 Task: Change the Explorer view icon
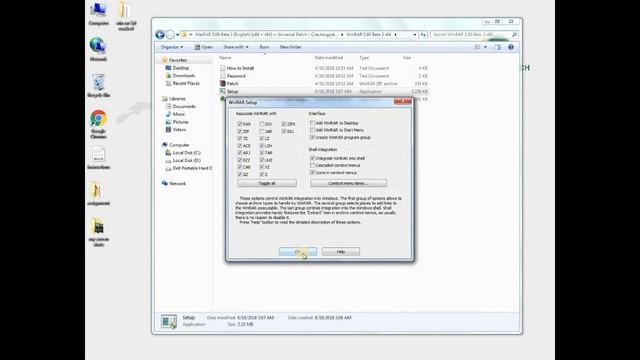(477, 47)
